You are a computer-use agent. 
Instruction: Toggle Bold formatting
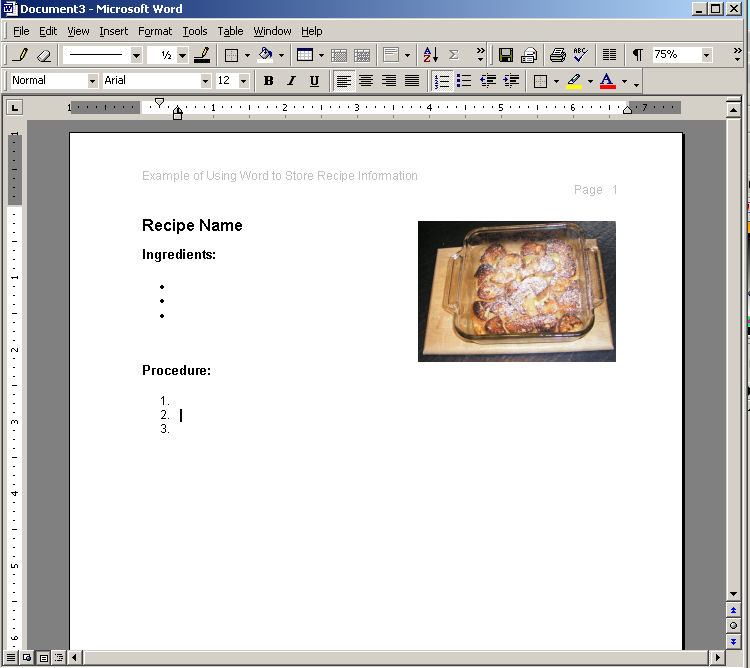click(268, 81)
